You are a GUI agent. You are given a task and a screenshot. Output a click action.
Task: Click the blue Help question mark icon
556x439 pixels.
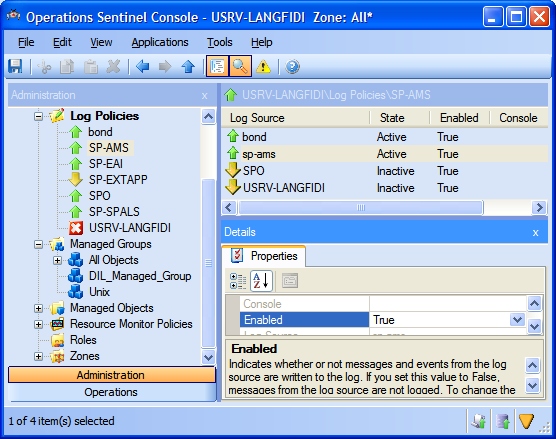(292, 66)
